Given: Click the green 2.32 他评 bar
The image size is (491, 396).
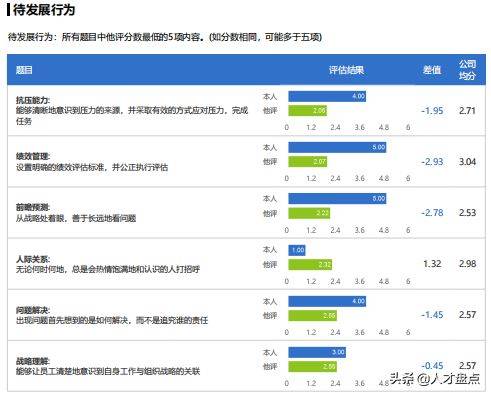Looking at the screenshot, I should 310,265.
